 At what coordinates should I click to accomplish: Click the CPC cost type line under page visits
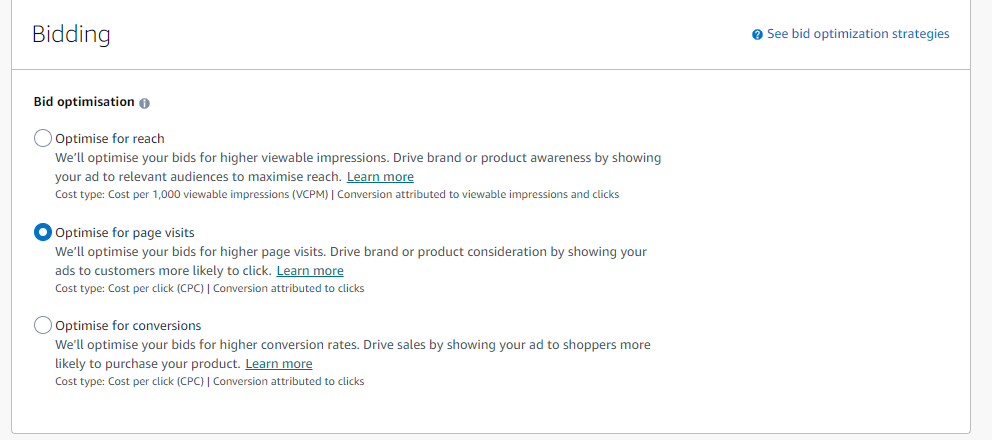(209, 289)
